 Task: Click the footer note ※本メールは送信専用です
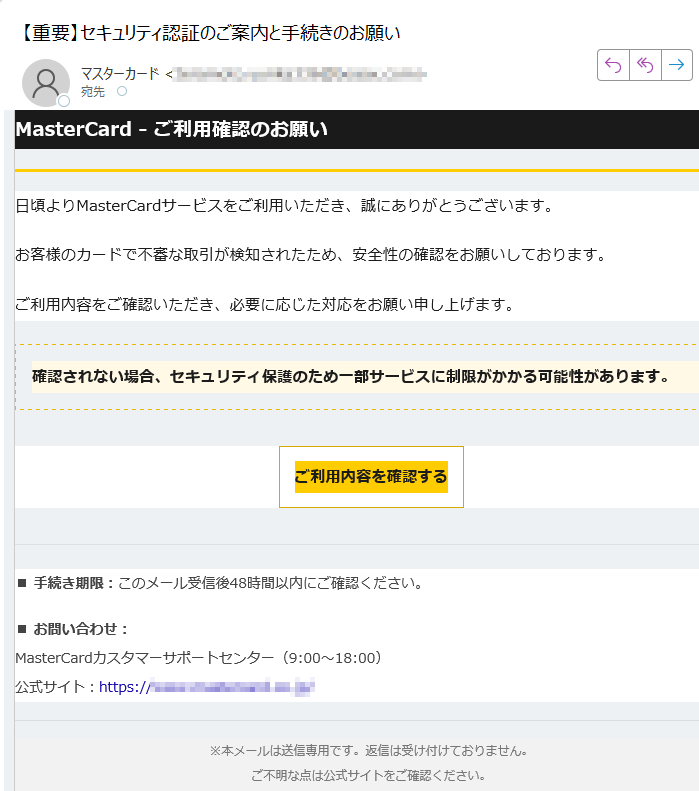pyautogui.click(x=369, y=751)
